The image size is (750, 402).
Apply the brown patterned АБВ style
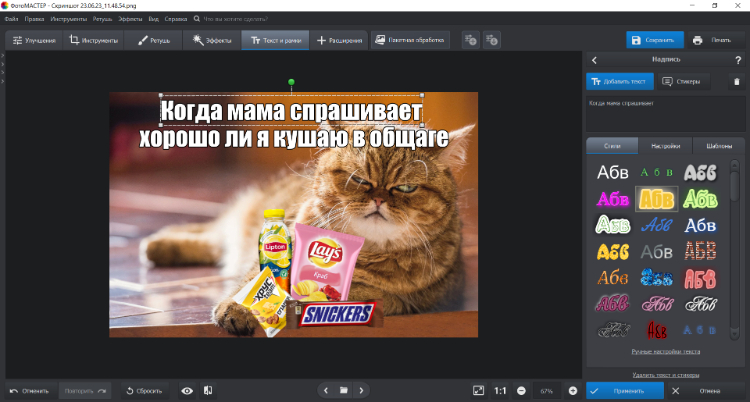point(700,251)
